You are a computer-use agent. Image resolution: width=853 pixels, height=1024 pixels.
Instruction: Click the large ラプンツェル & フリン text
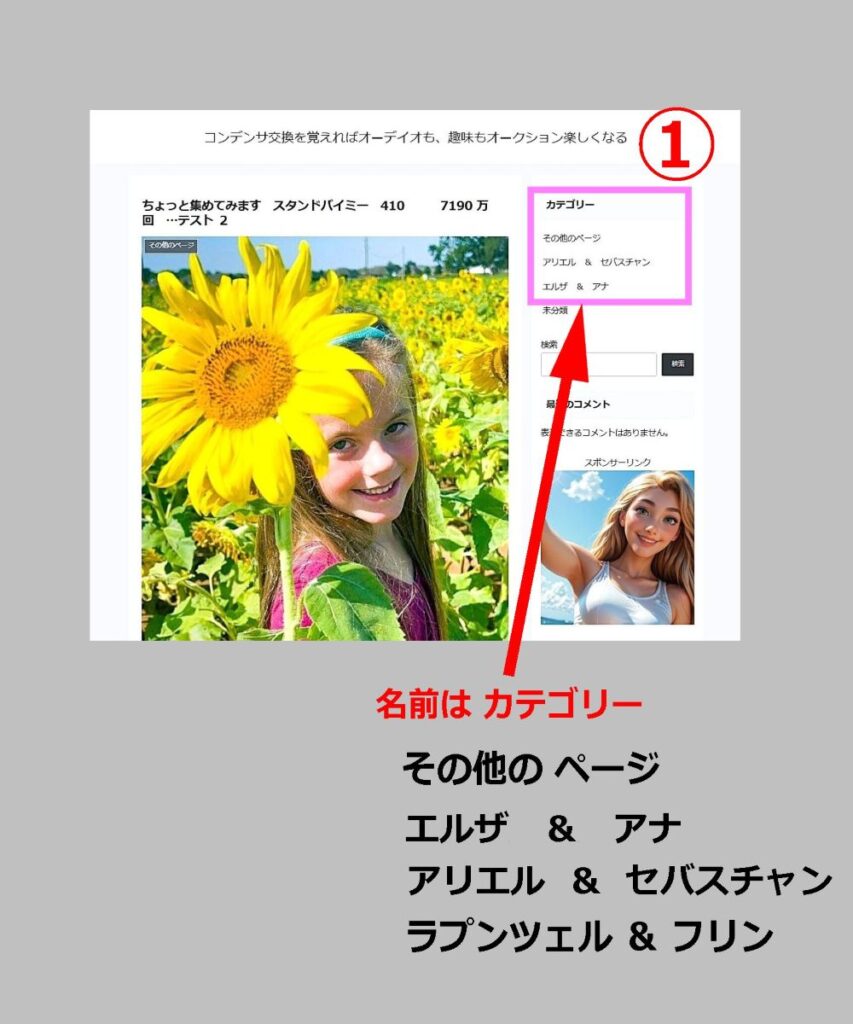click(589, 937)
